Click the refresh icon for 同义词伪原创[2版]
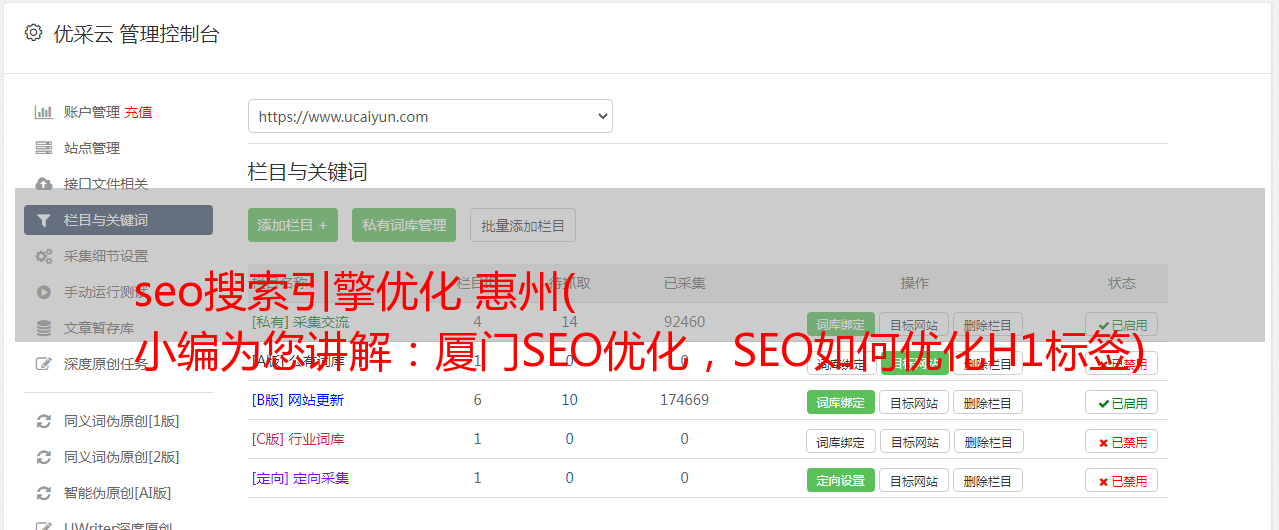Viewport: 1279px width, 530px height. [x=43, y=457]
